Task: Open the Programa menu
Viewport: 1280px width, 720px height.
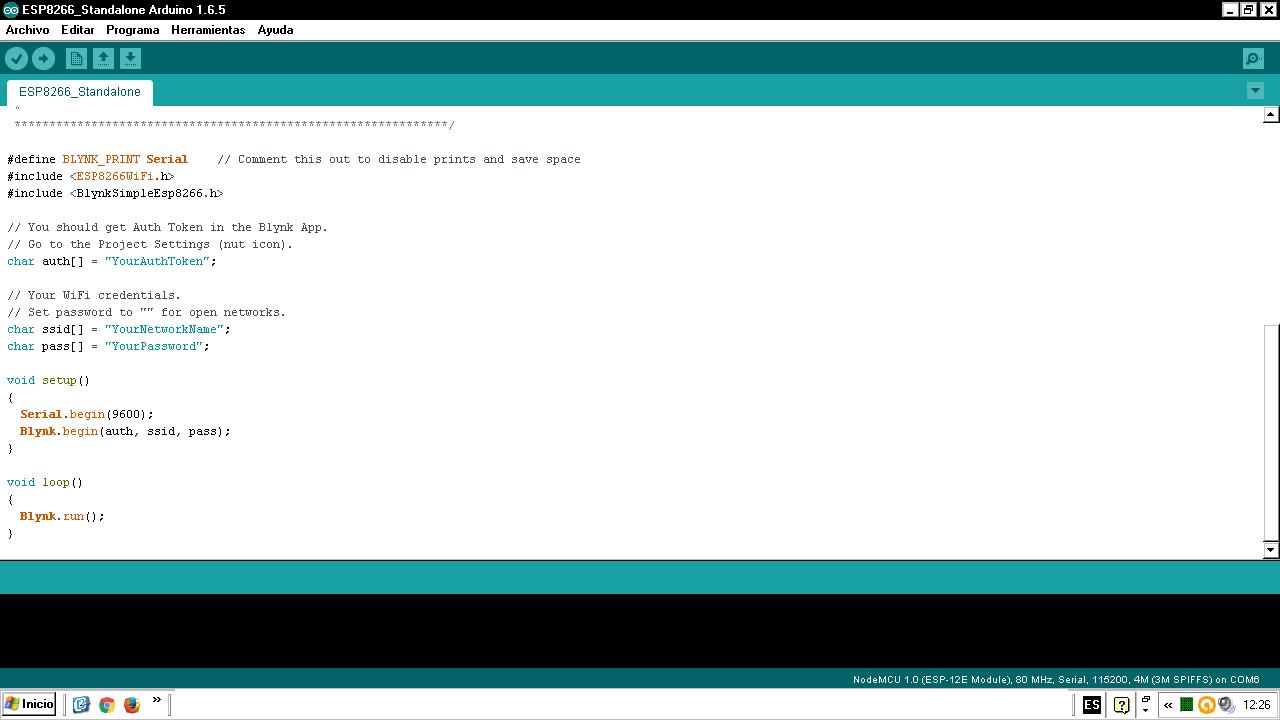Action: [133, 30]
